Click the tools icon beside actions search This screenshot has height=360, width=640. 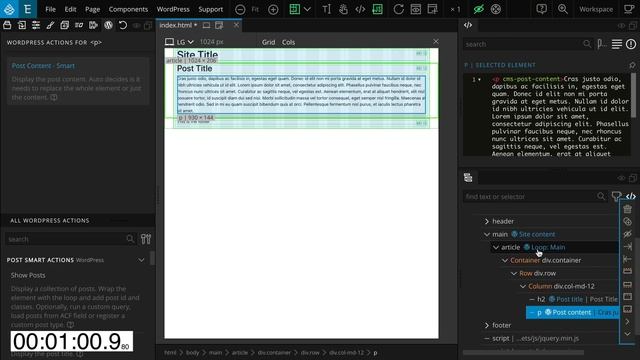pyautogui.click(x=146, y=239)
